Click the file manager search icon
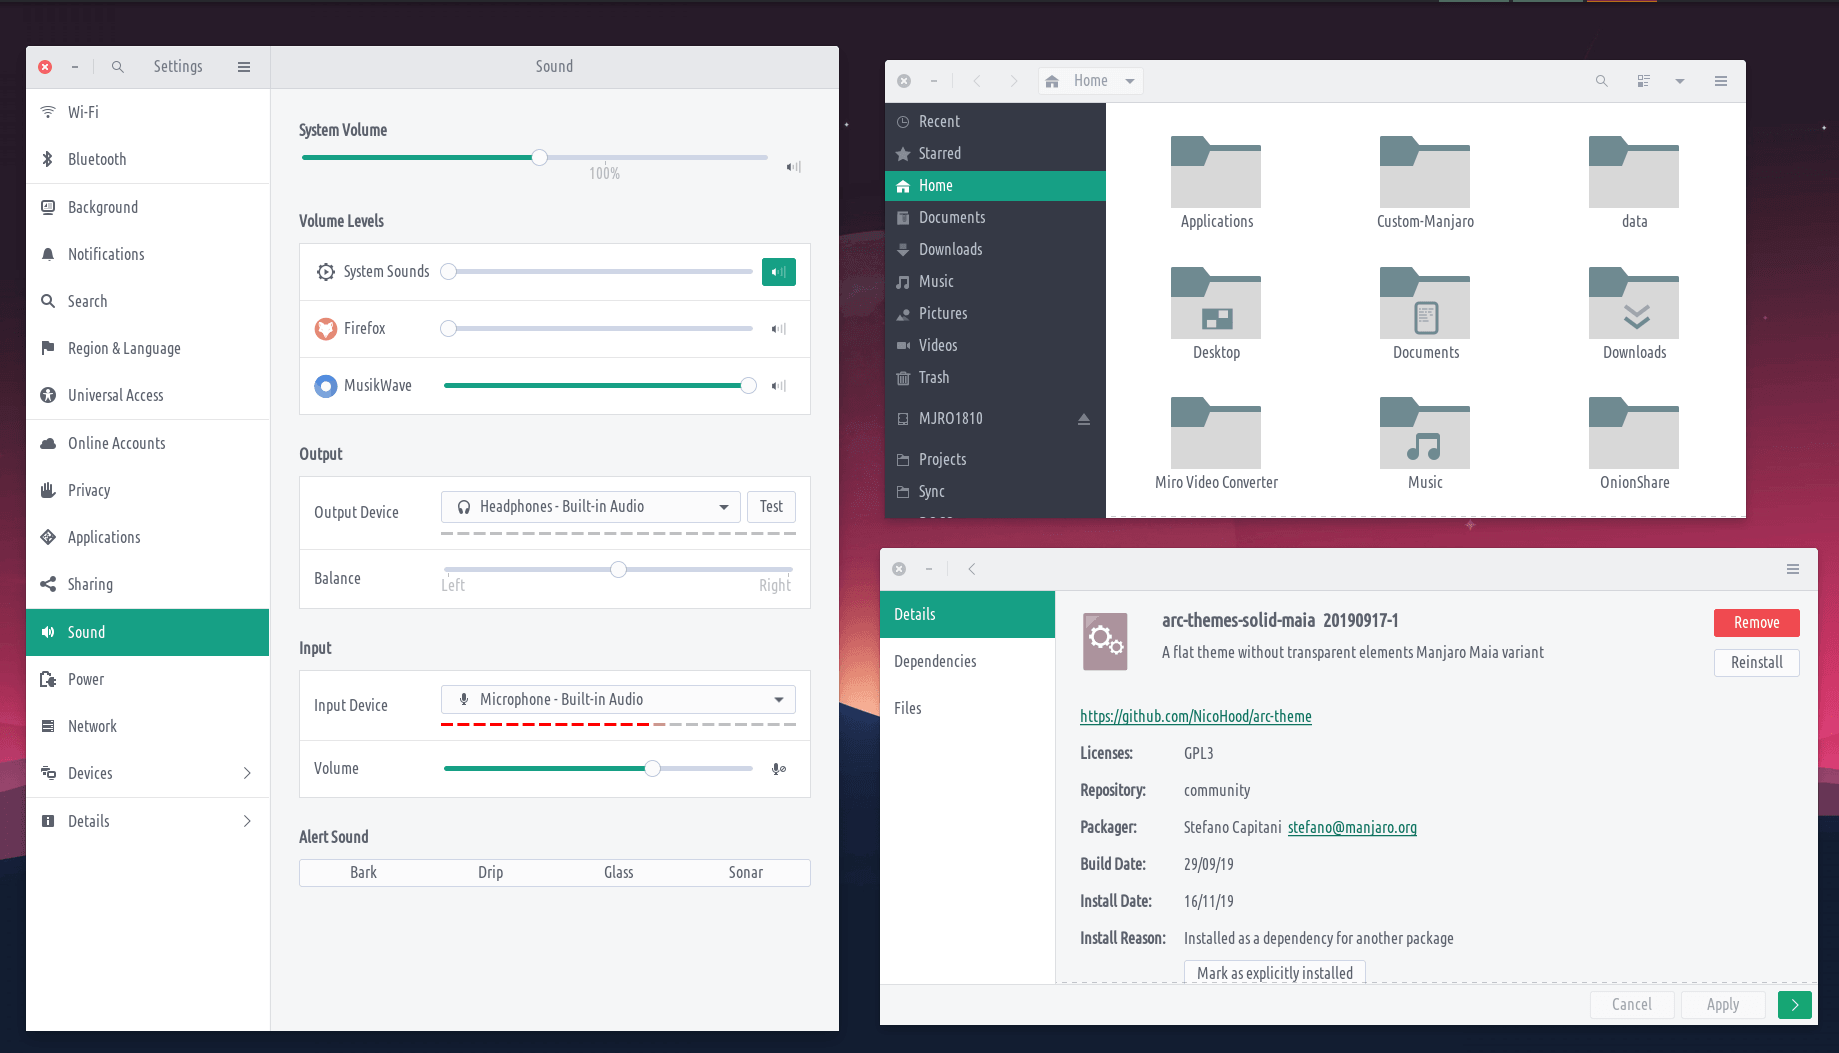Screen dimensions: 1839x1053 click(1601, 81)
